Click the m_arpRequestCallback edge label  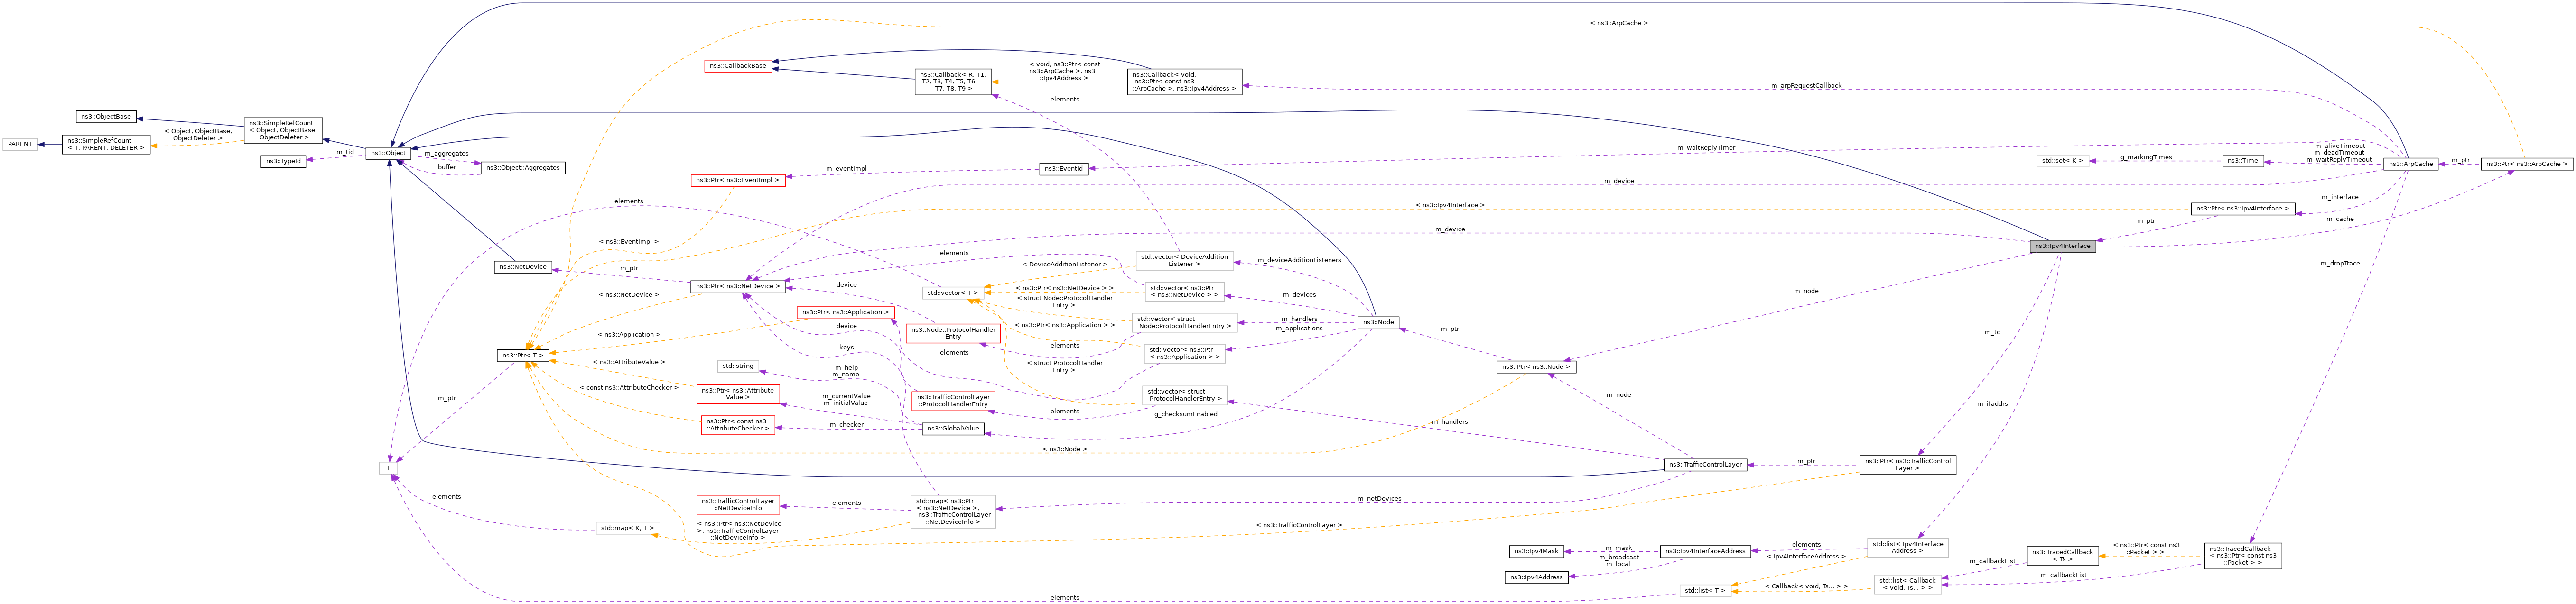(1806, 86)
